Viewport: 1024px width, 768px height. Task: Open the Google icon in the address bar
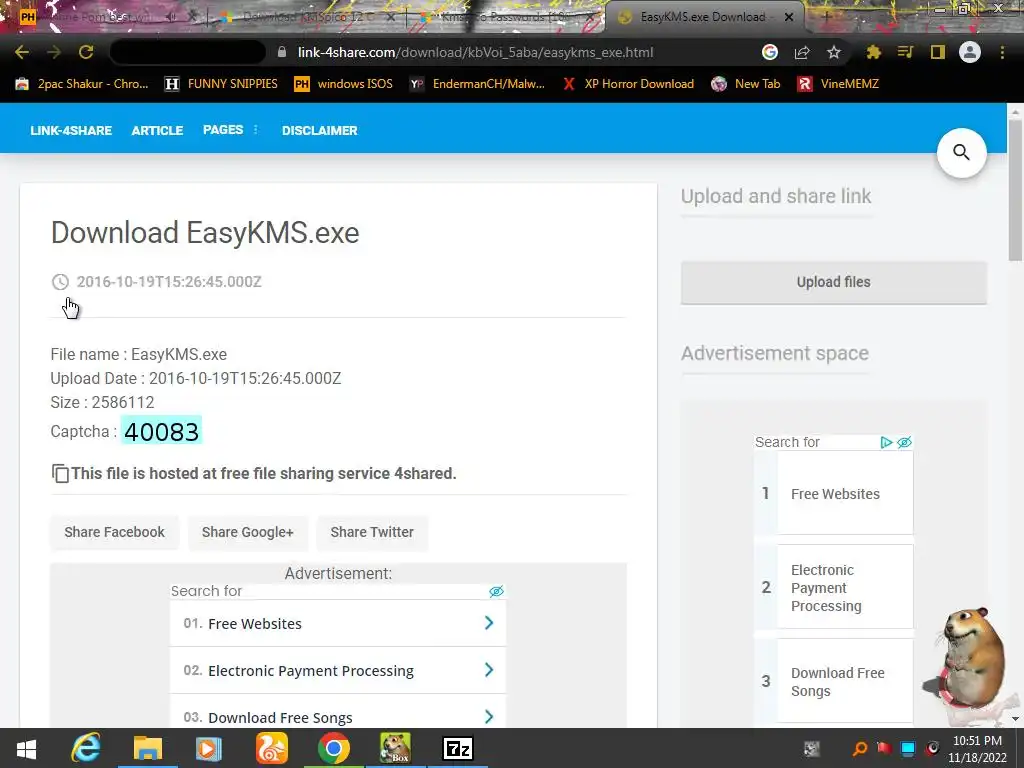(x=770, y=52)
